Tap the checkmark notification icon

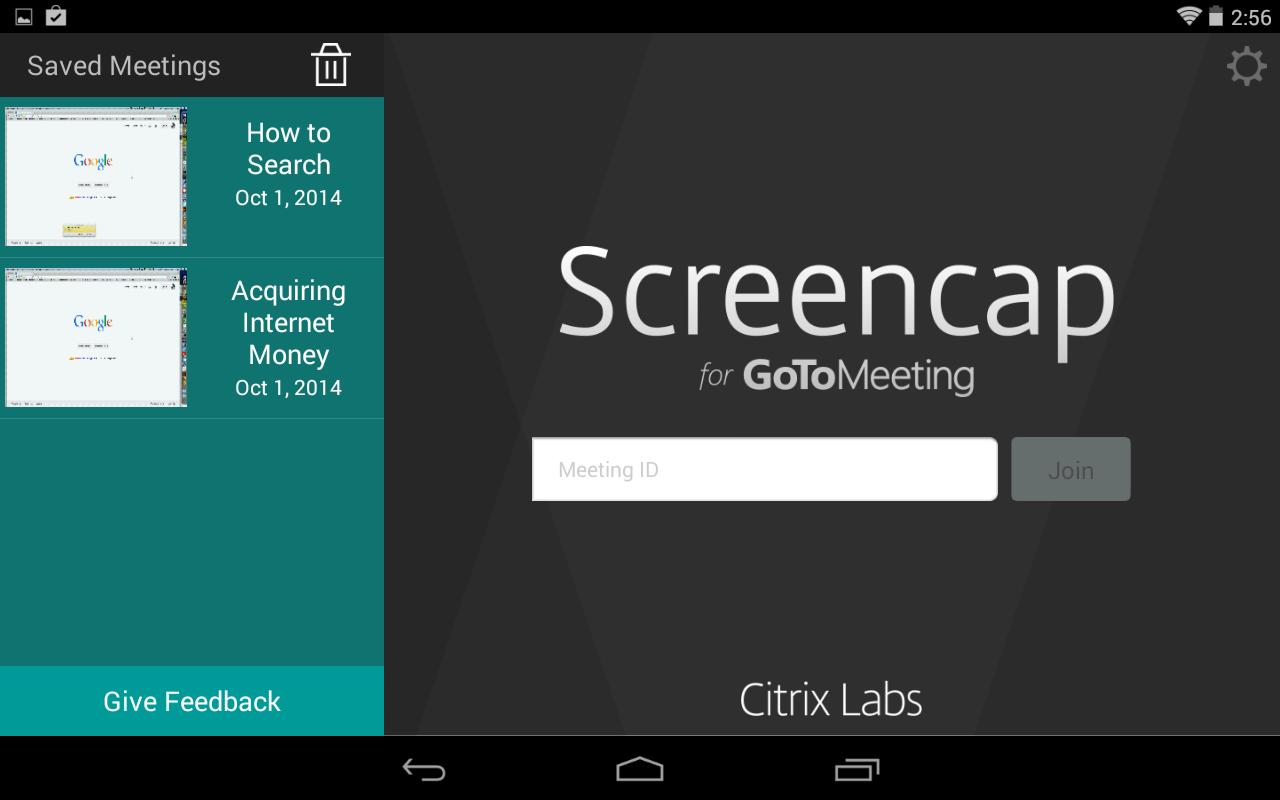coord(55,16)
